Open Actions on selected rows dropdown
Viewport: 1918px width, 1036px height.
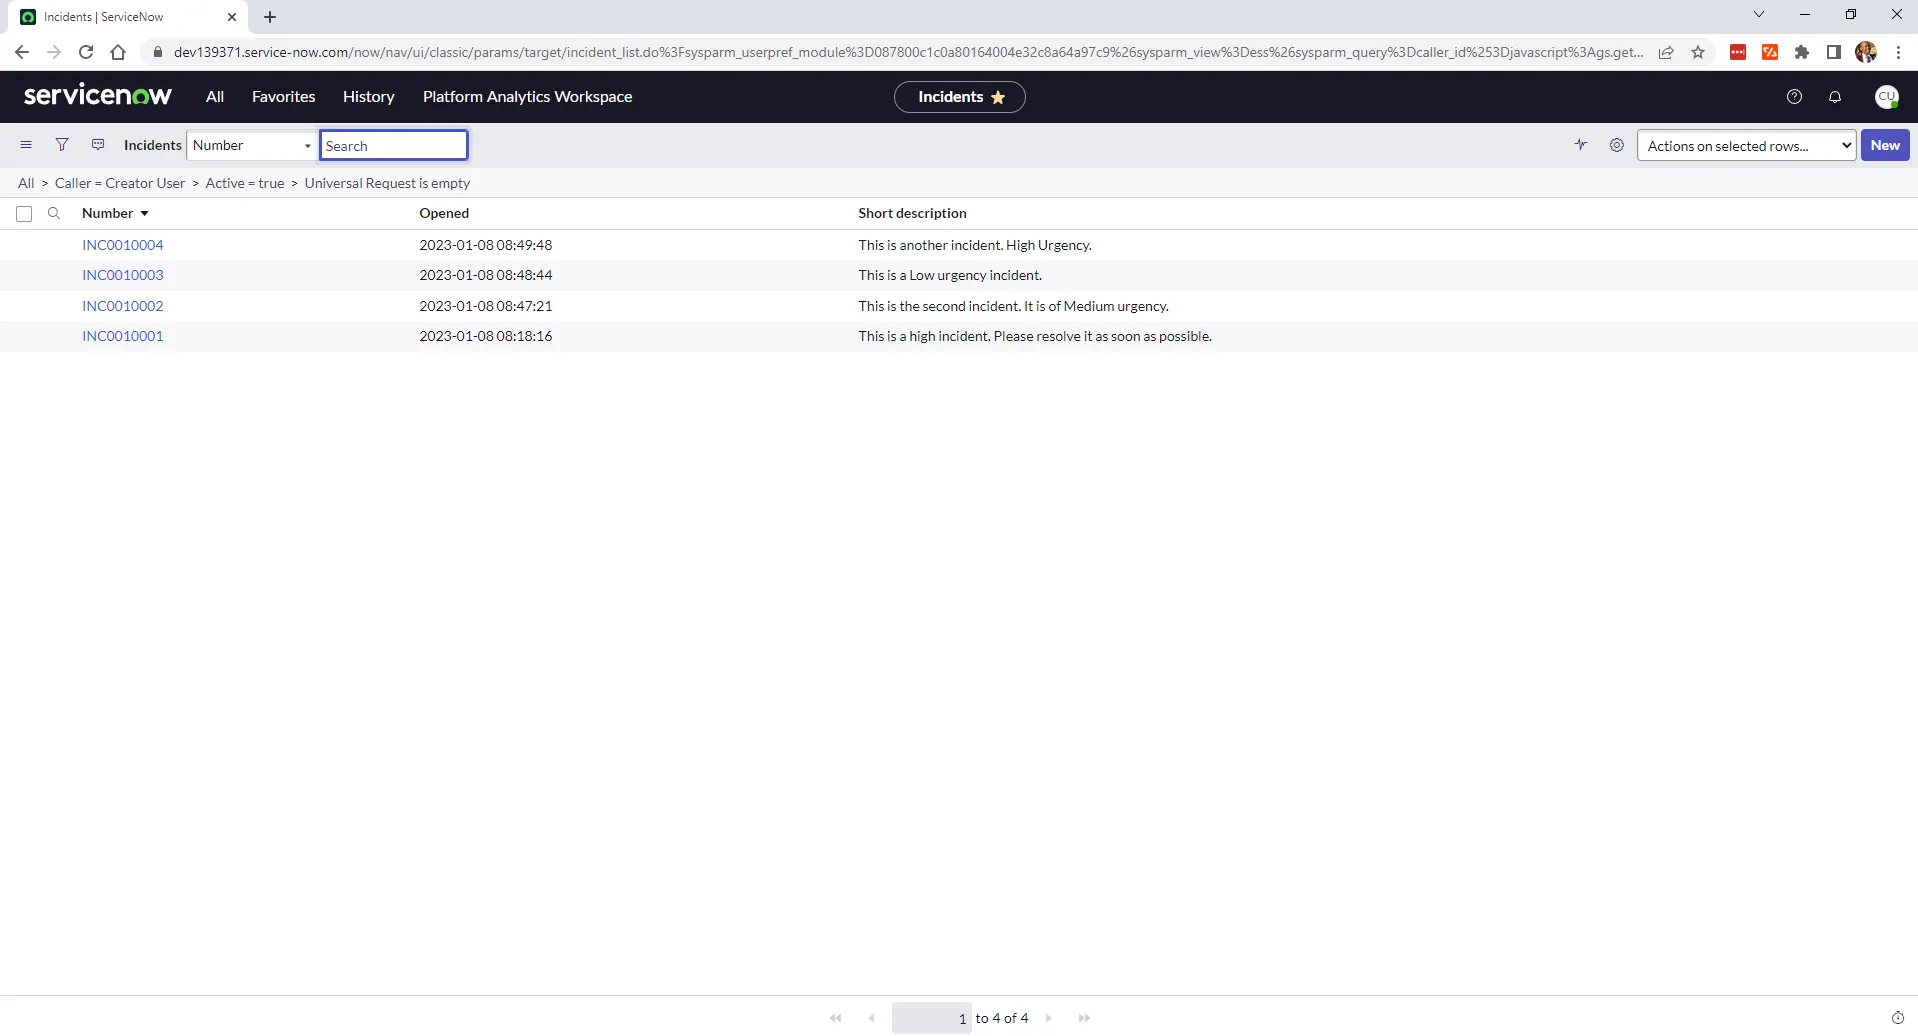1746,145
